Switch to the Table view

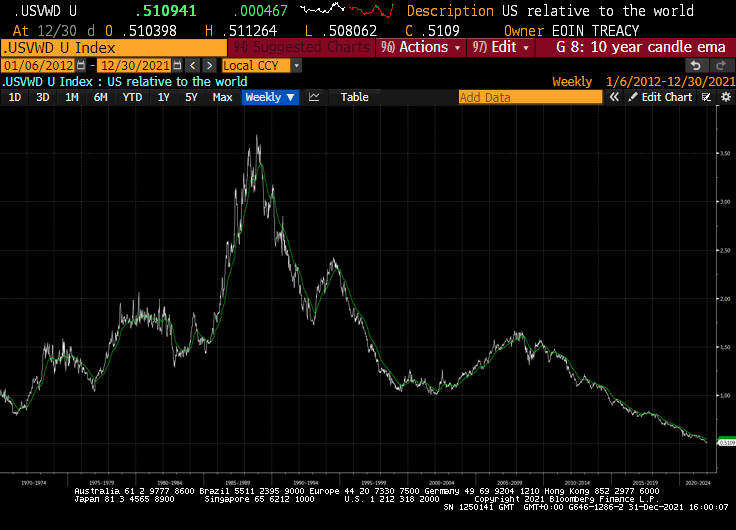click(x=354, y=97)
